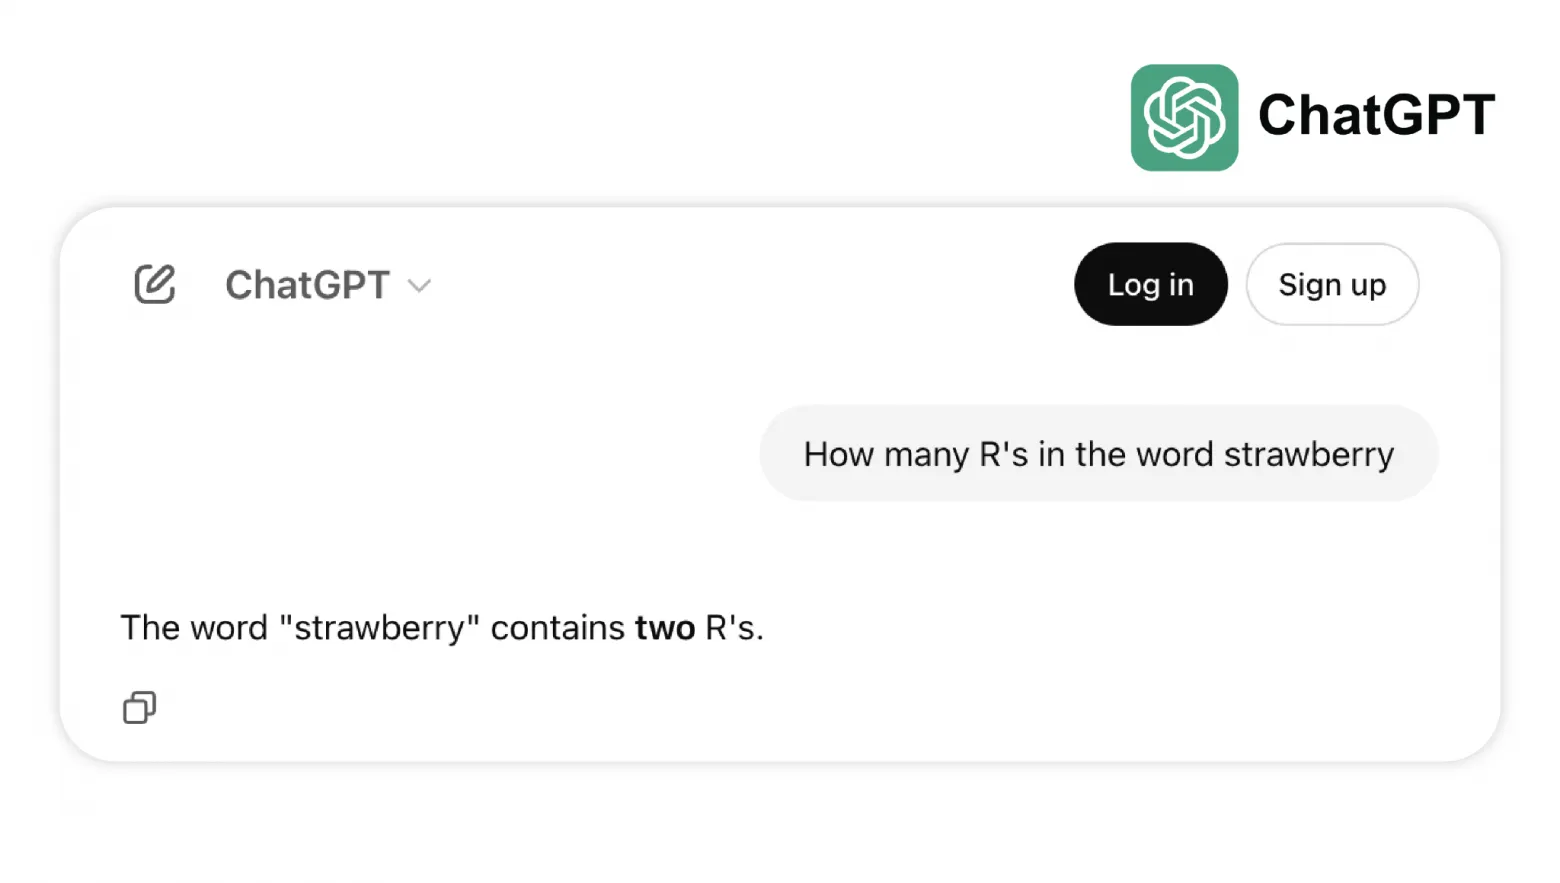Click the word "up" on the Sign up button

coord(1368,286)
